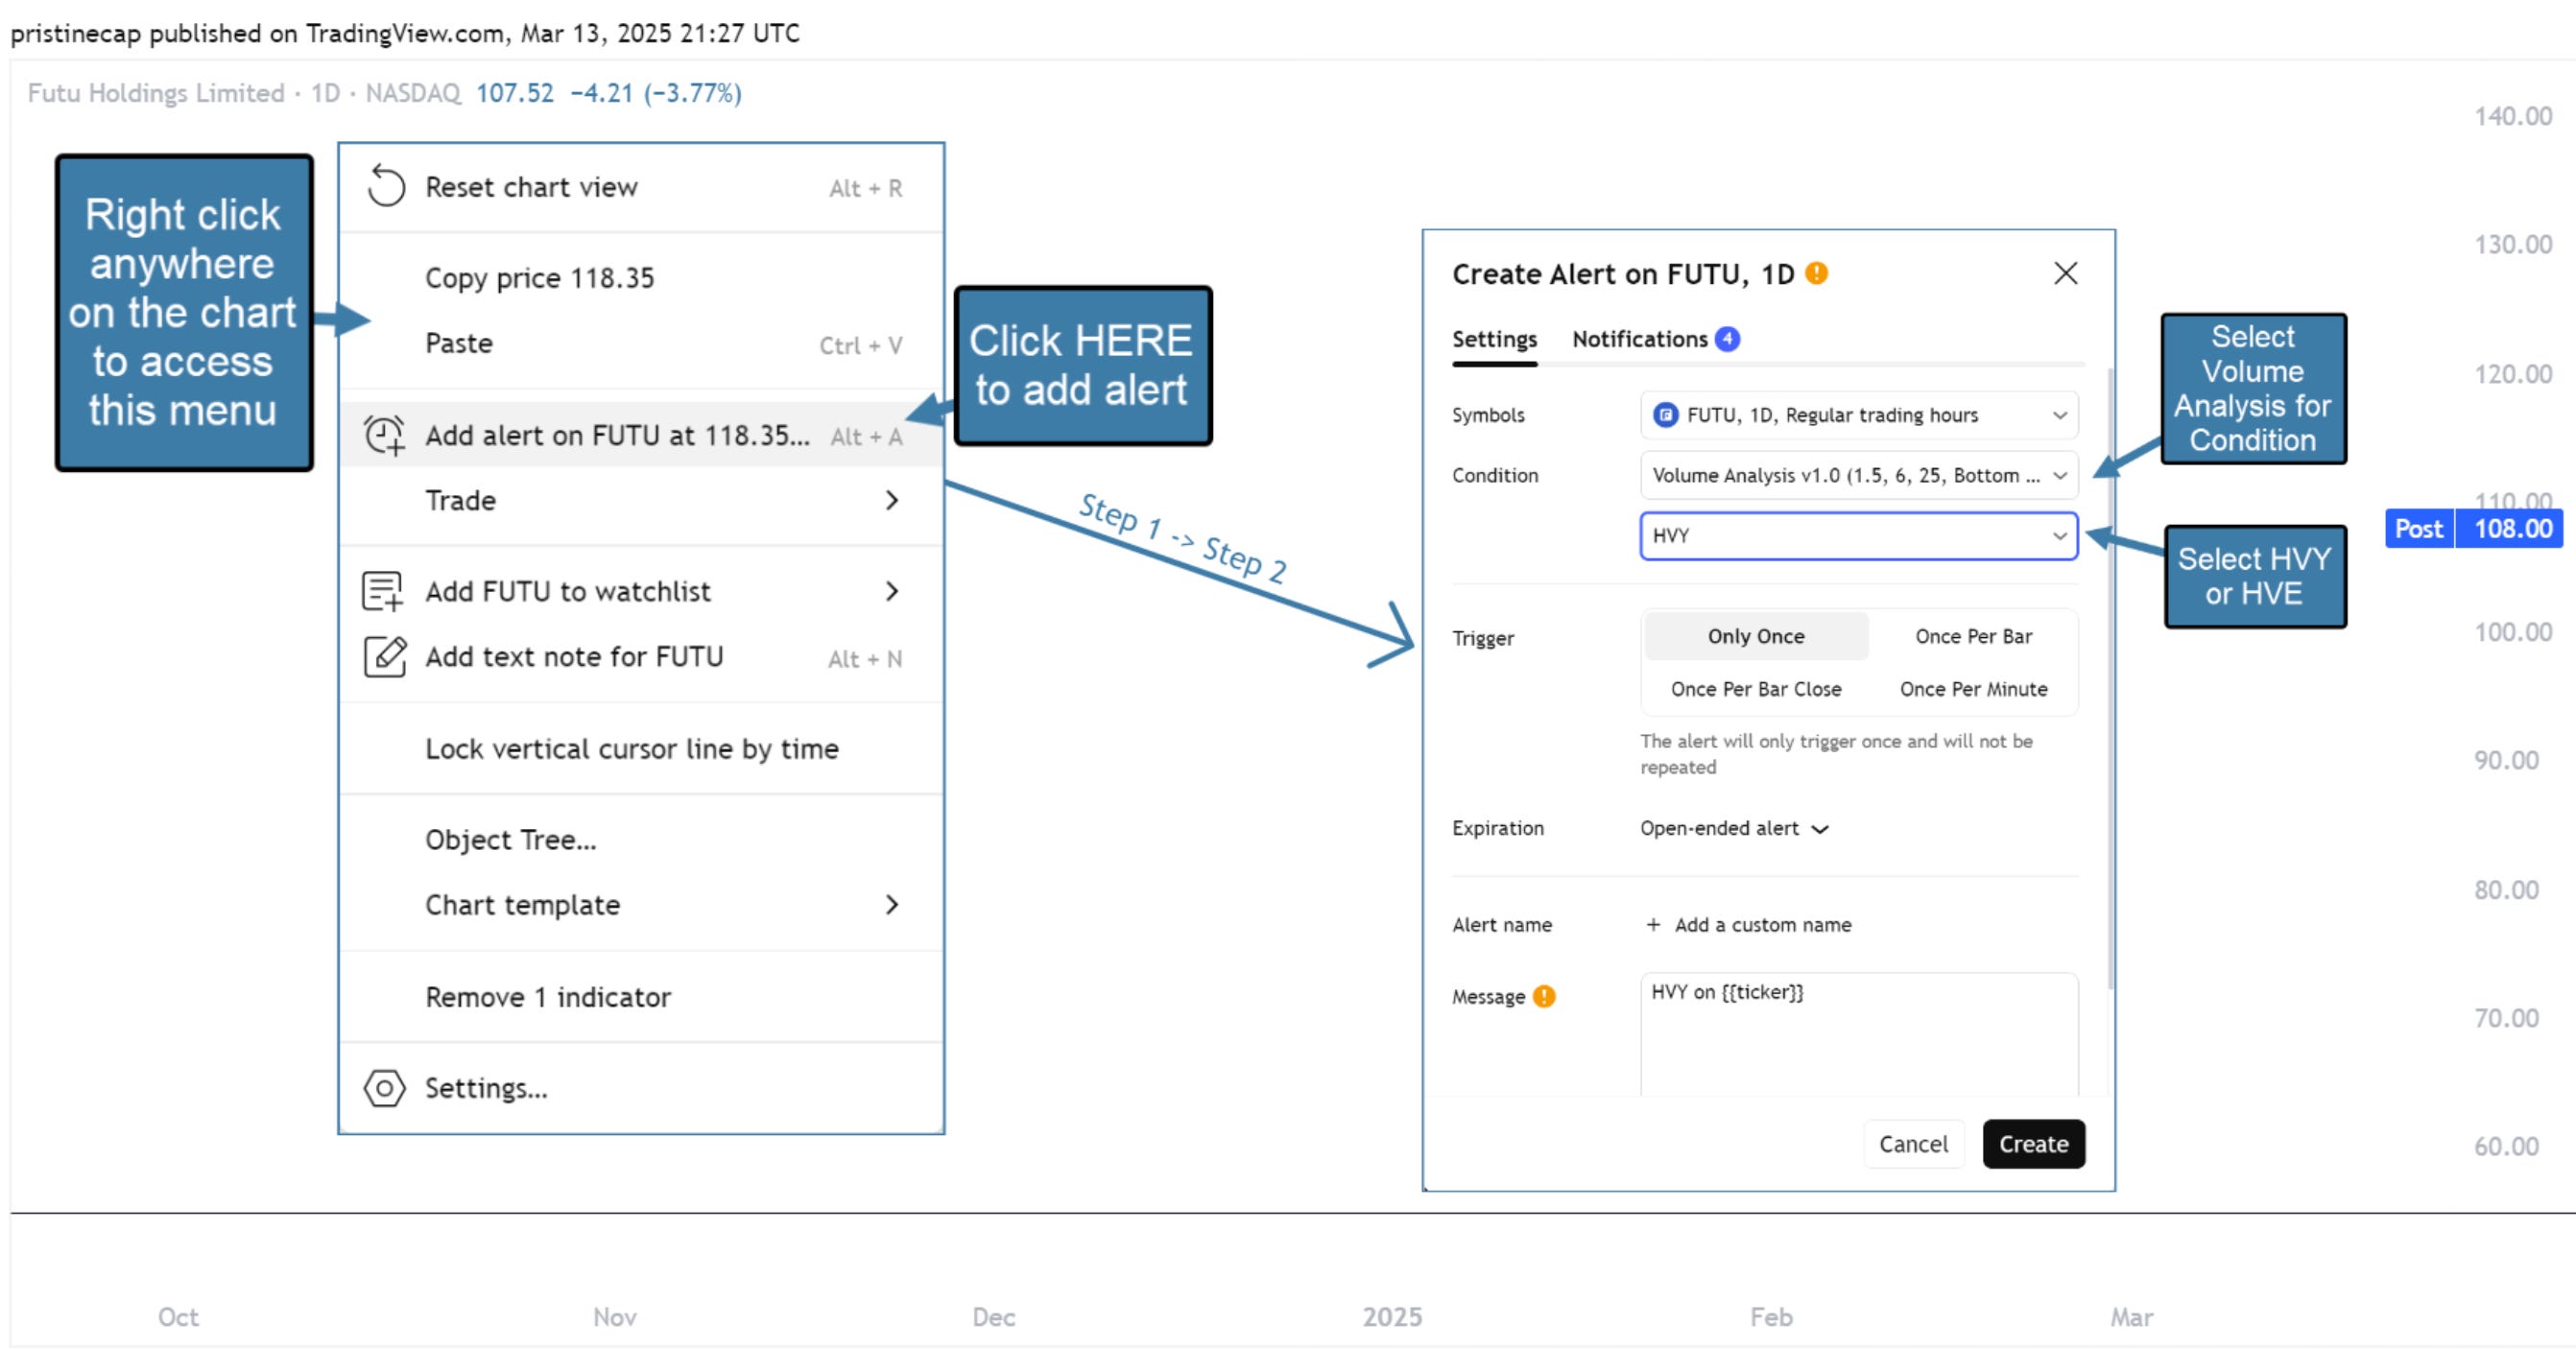This screenshot has height=1349, width=2576.
Task: Click the Cancel button
Action: pyautogui.click(x=1912, y=1144)
